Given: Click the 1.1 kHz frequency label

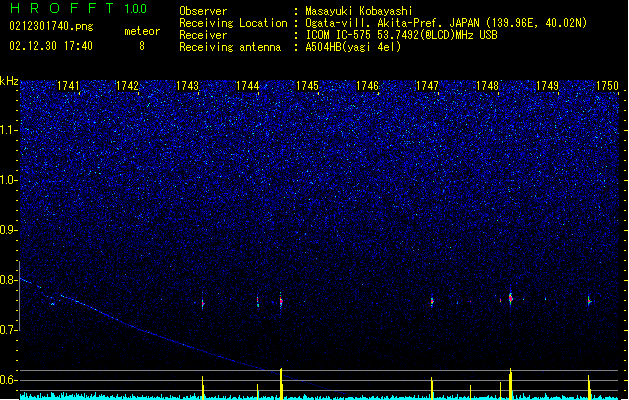Looking at the screenshot, I should click(9, 130).
